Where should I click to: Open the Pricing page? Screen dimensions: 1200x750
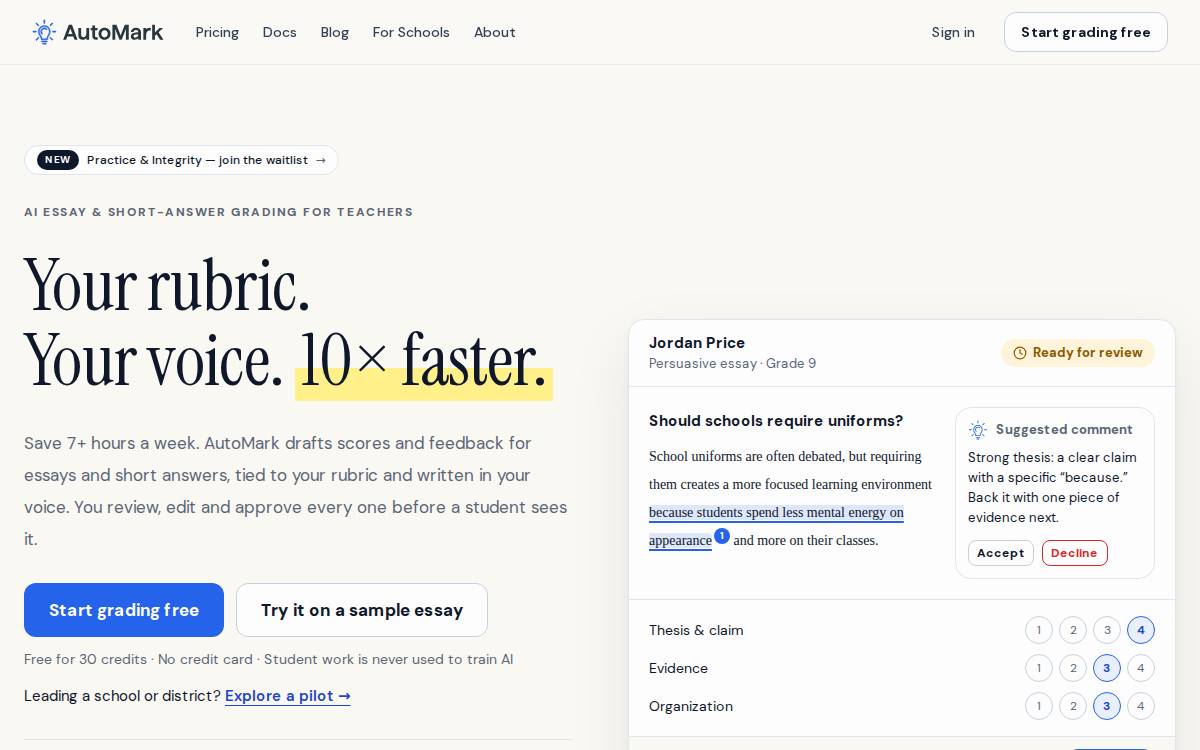click(x=217, y=32)
